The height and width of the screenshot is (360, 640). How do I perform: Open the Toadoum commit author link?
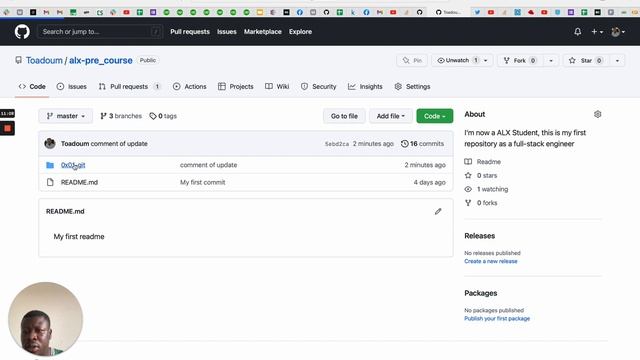coord(75,144)
